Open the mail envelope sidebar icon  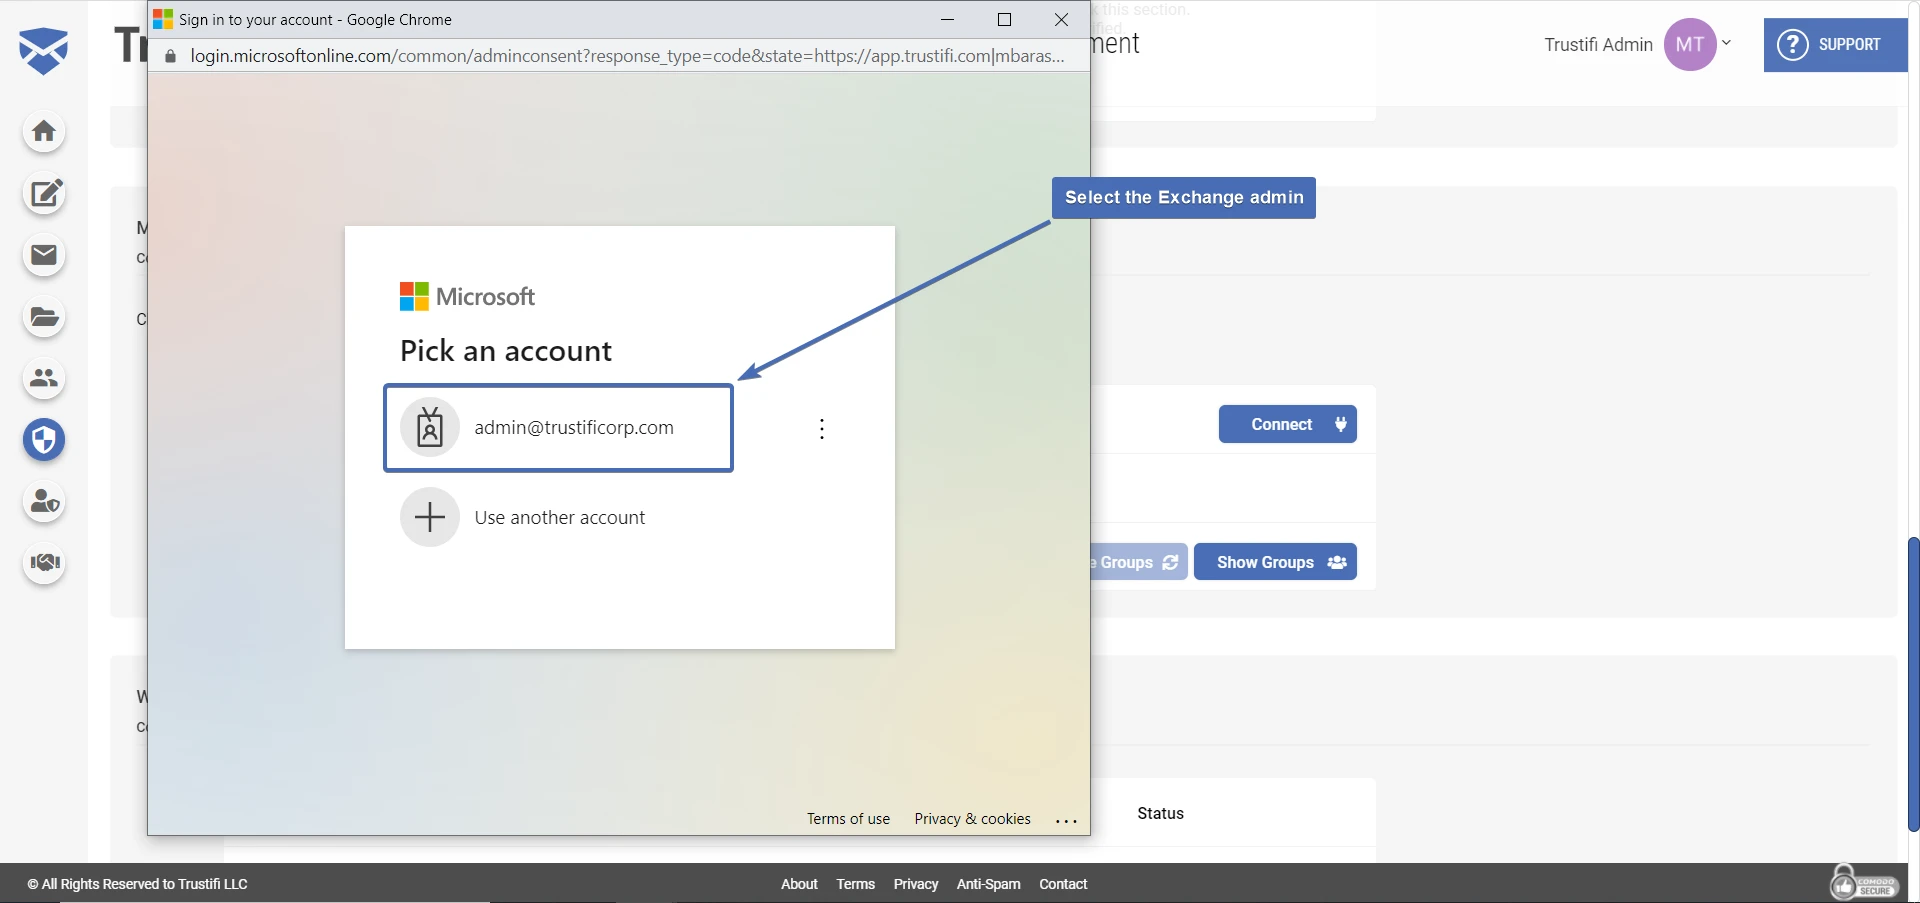(x=44, y=256)
